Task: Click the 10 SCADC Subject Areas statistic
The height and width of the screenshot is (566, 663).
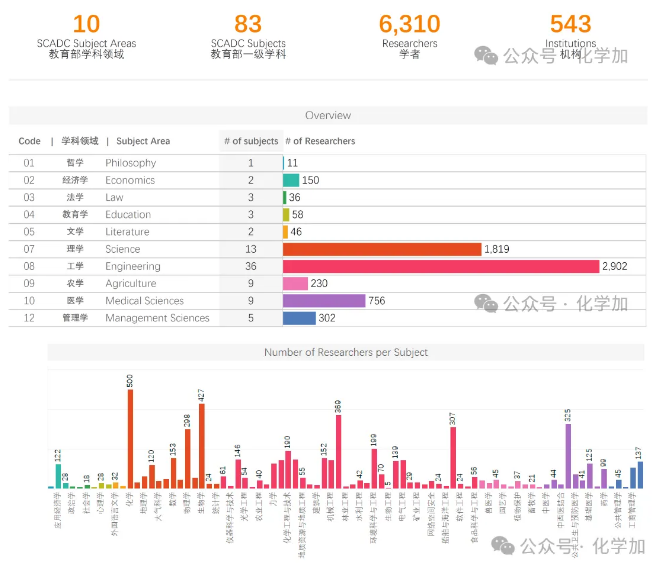Action: pos(87,33)
